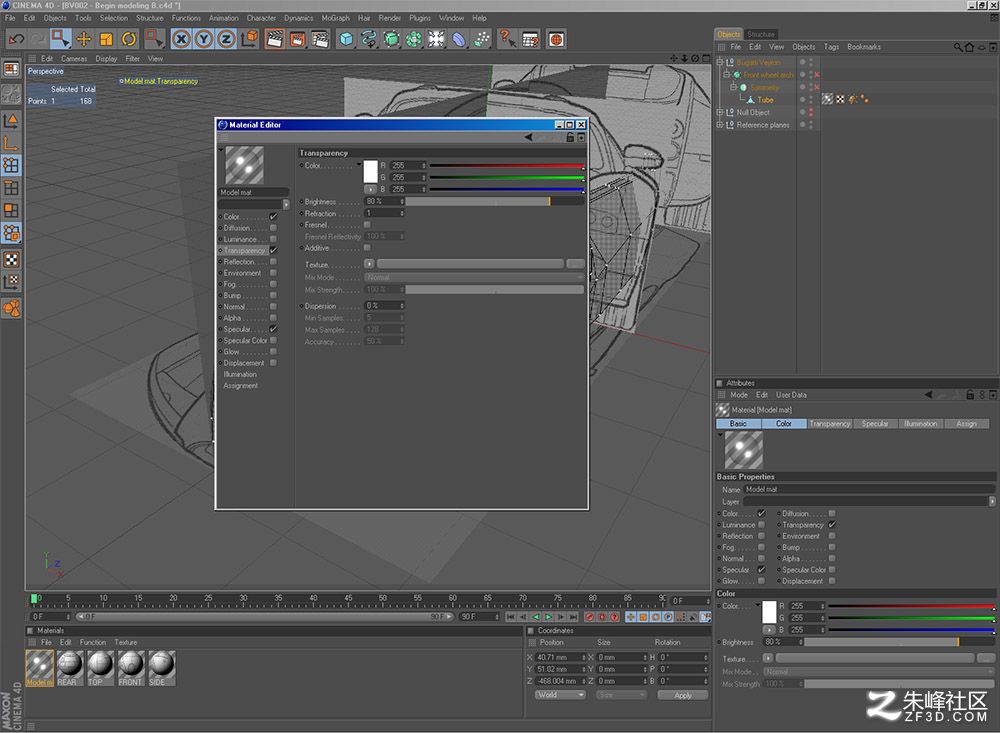Open Illumination settings in Material Editor

pyautogui.click(x=240, y=374)
